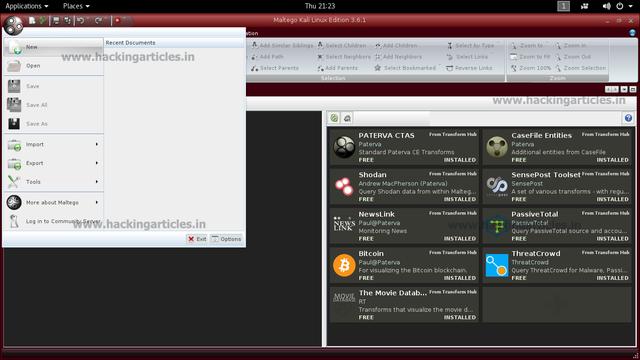Click the Transform Hub refresh icon
640x360 pixels.
point(334,118)
